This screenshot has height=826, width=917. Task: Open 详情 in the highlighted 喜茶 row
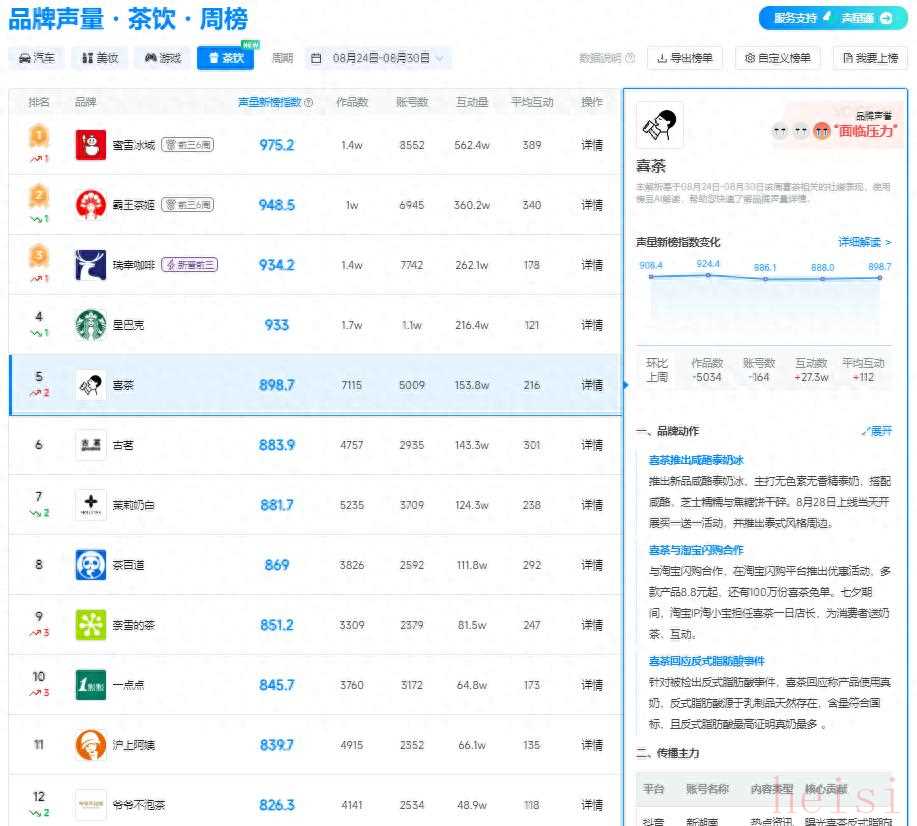tap(592, 385)
